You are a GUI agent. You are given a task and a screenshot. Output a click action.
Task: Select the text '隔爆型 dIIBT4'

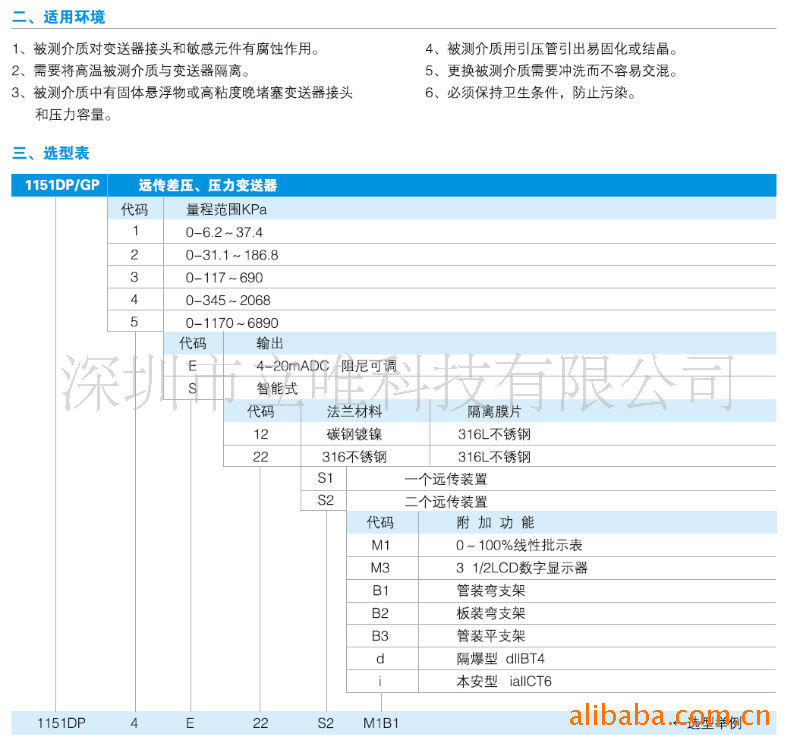click(x=501, y=659)
